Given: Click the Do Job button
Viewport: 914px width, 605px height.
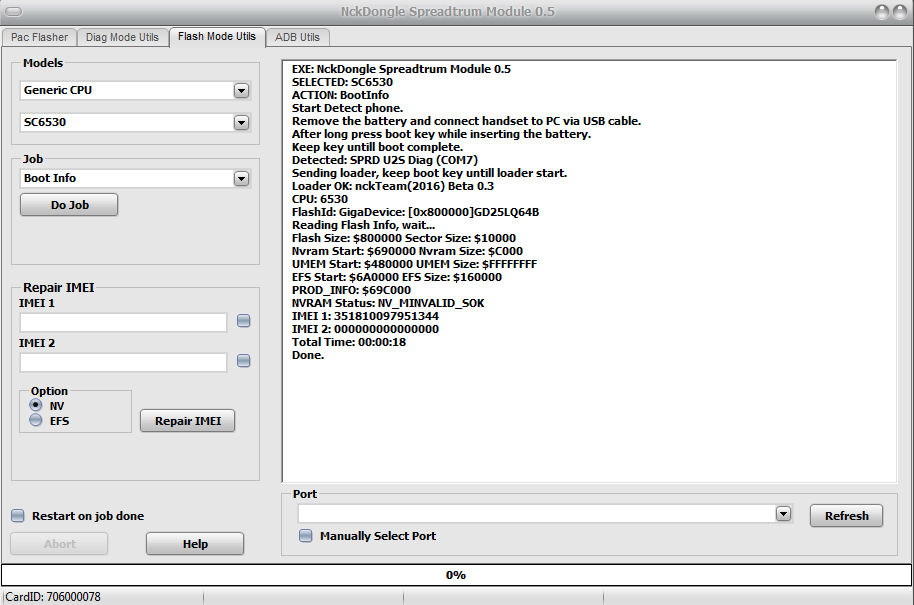Looking at the screenshot, I should [69, 205].
